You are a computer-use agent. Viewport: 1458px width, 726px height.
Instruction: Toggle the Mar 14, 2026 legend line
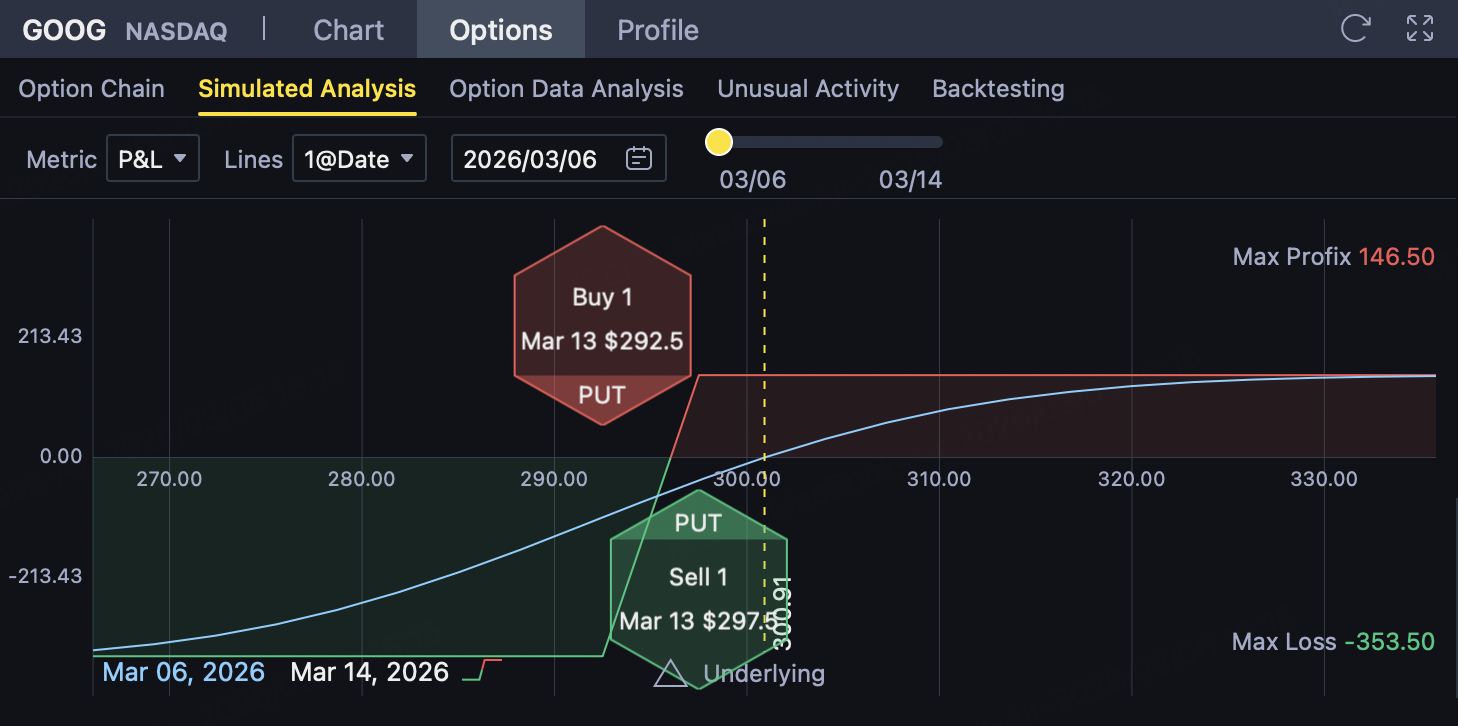pyautogui.click(x=370, y=671)
